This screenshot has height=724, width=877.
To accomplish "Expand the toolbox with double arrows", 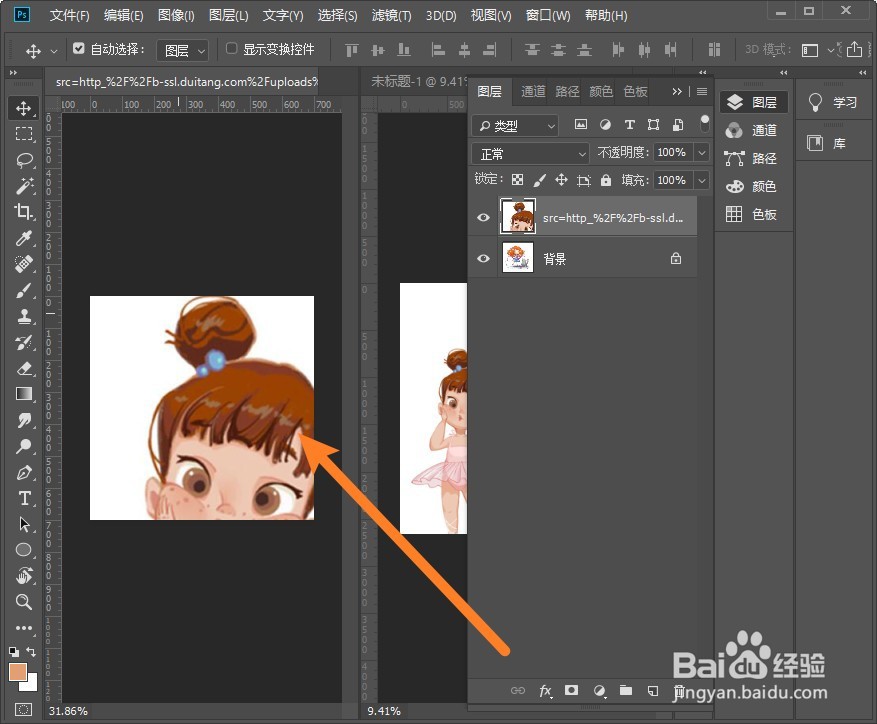I will click(x=13, y=73).
